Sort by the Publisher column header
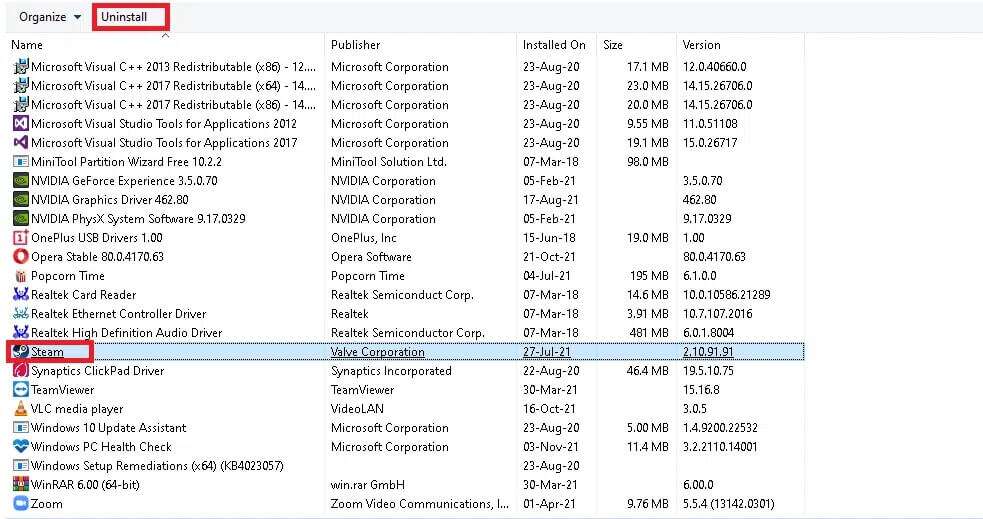 tap(355, 45)
